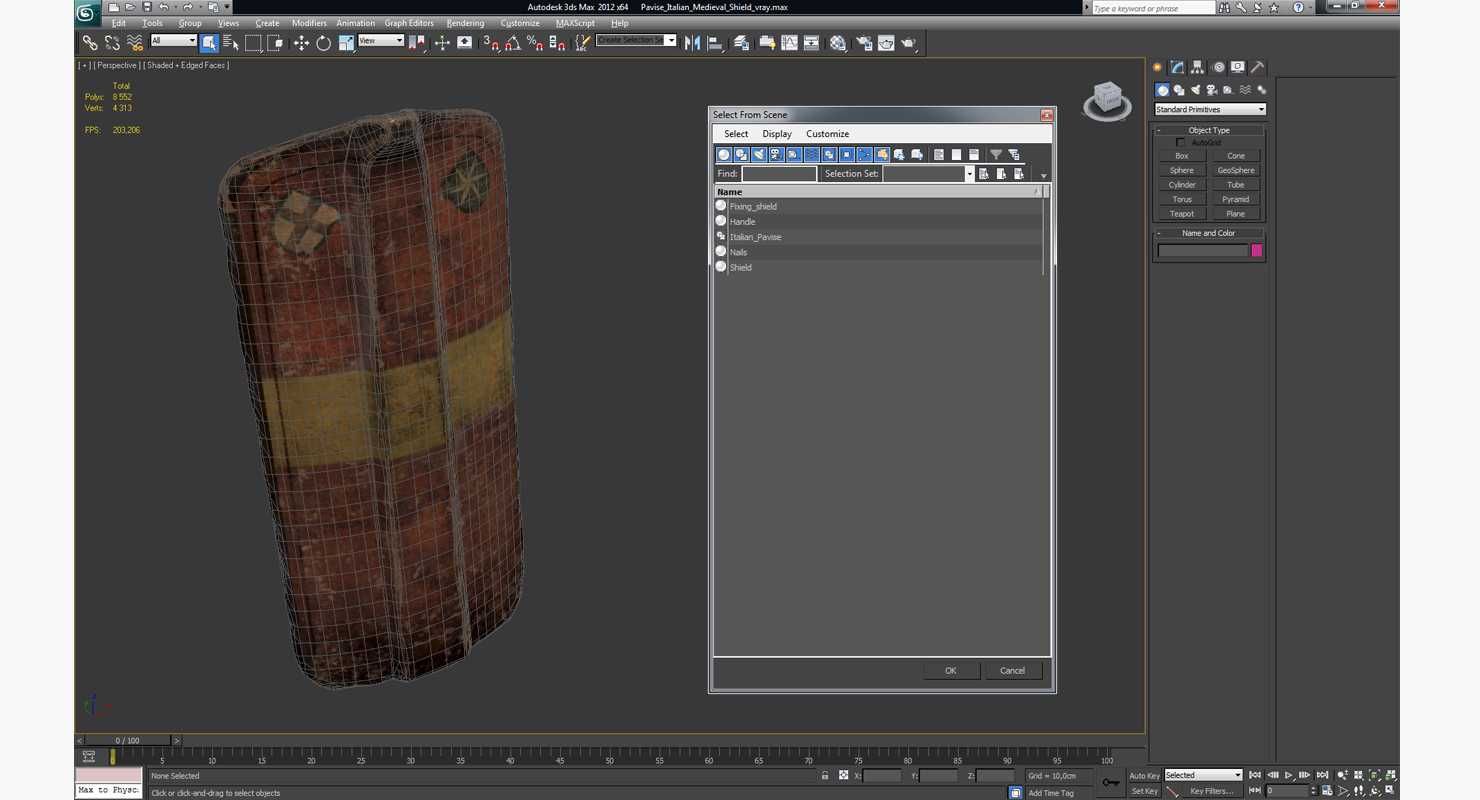This screenshot has height=800, width=1480.
Task: Toggle Display Helpers filter in dialog
Action: (794, 154)
